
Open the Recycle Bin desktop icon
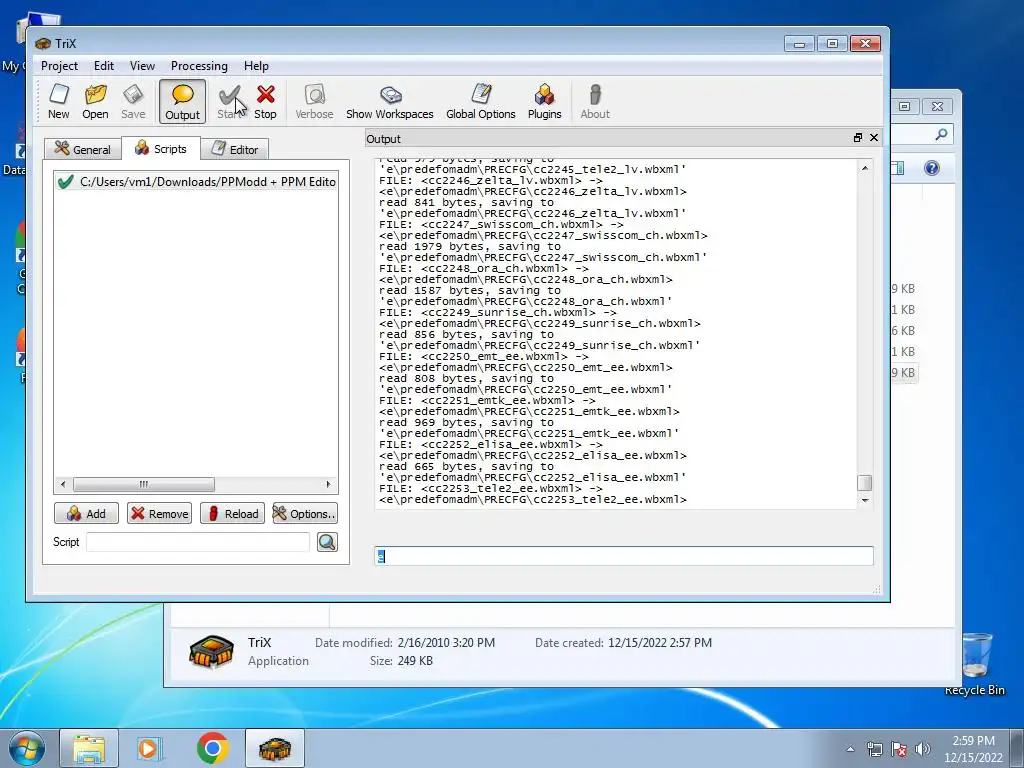pyautogui.click(x=975, y=664)
